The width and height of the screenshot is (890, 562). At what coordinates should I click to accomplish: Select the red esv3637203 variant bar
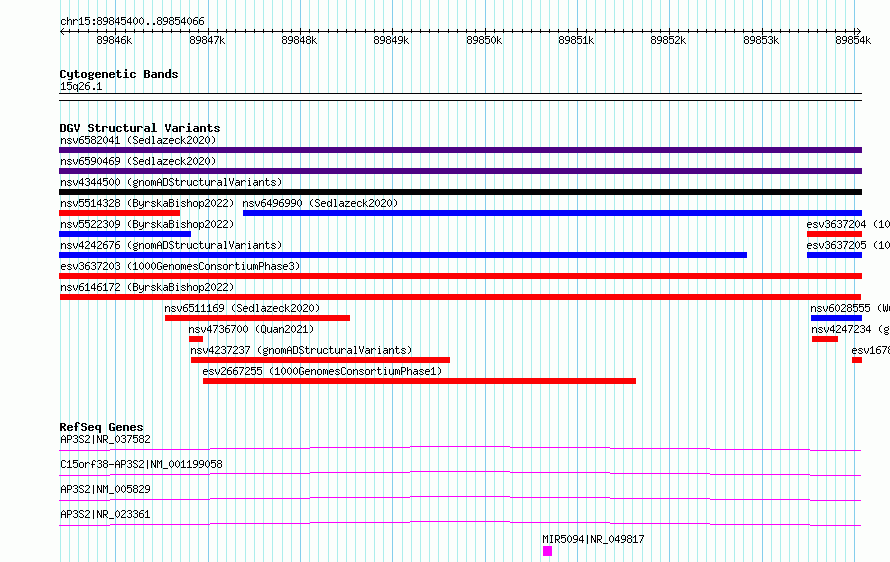point(460,276)
